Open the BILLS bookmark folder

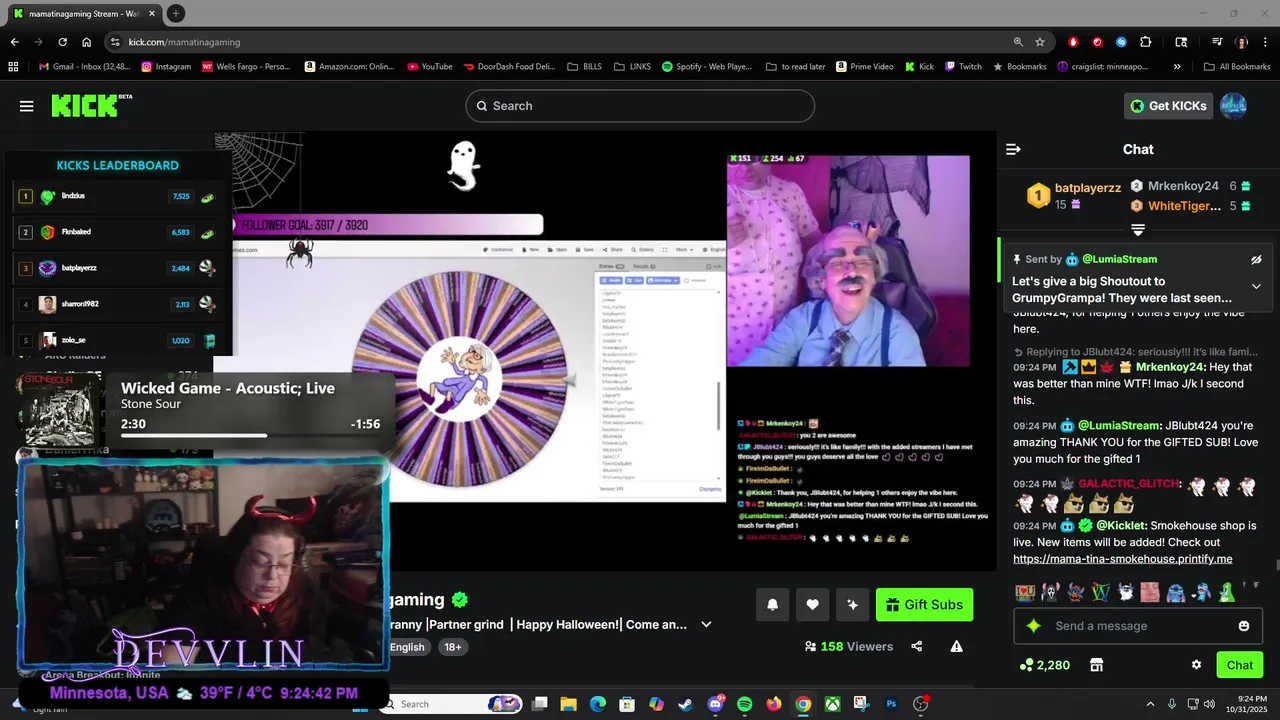tap(584, 67)
